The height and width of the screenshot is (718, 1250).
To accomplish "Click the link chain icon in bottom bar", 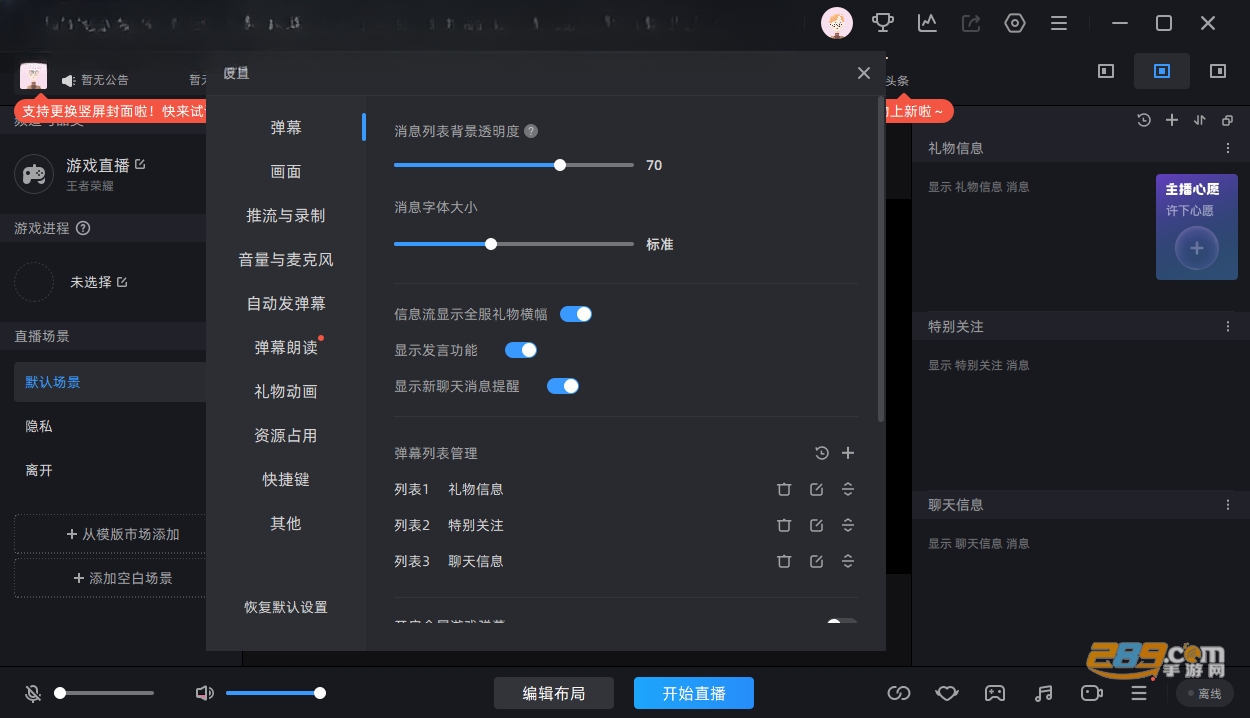I will (x=898, y=693).
